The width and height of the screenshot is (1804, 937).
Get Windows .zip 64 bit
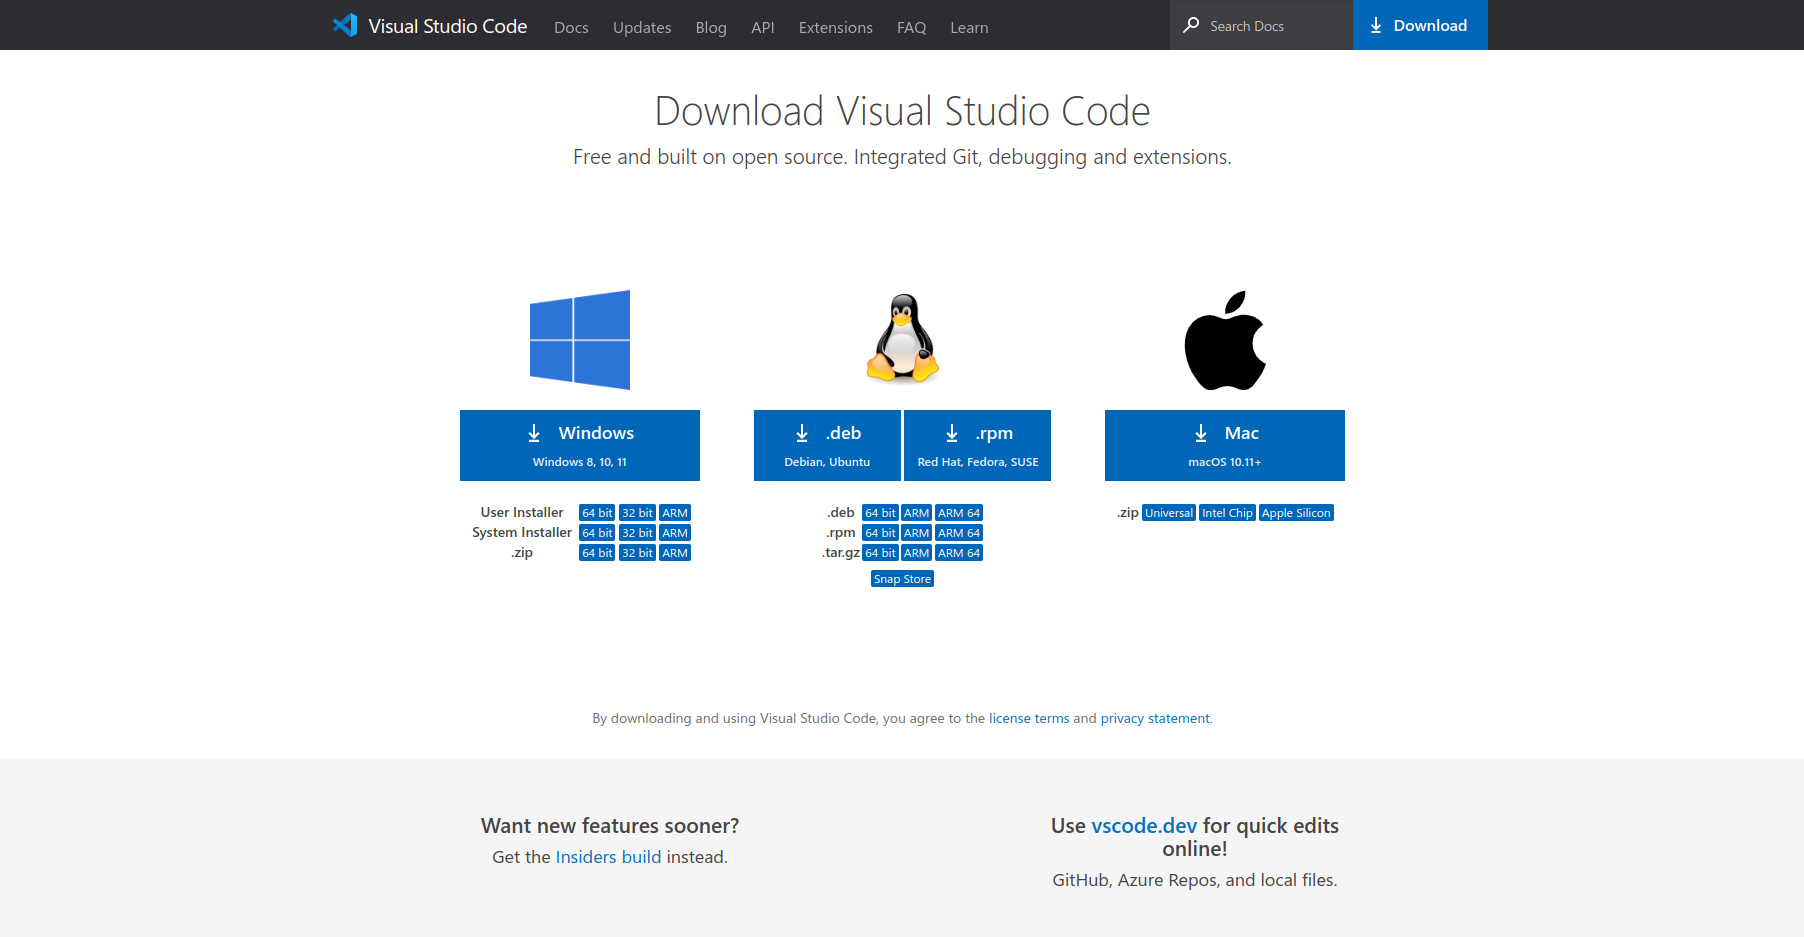[597, 553]
